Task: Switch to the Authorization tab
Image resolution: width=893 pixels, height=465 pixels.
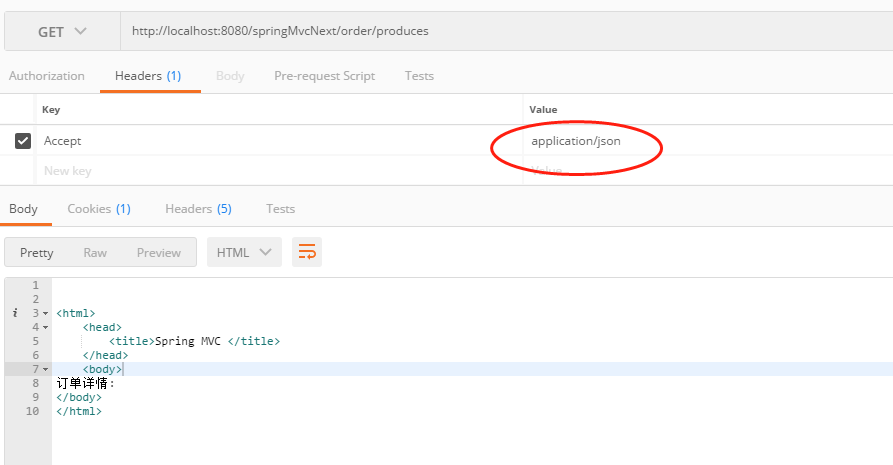Action: coord(47,76)
